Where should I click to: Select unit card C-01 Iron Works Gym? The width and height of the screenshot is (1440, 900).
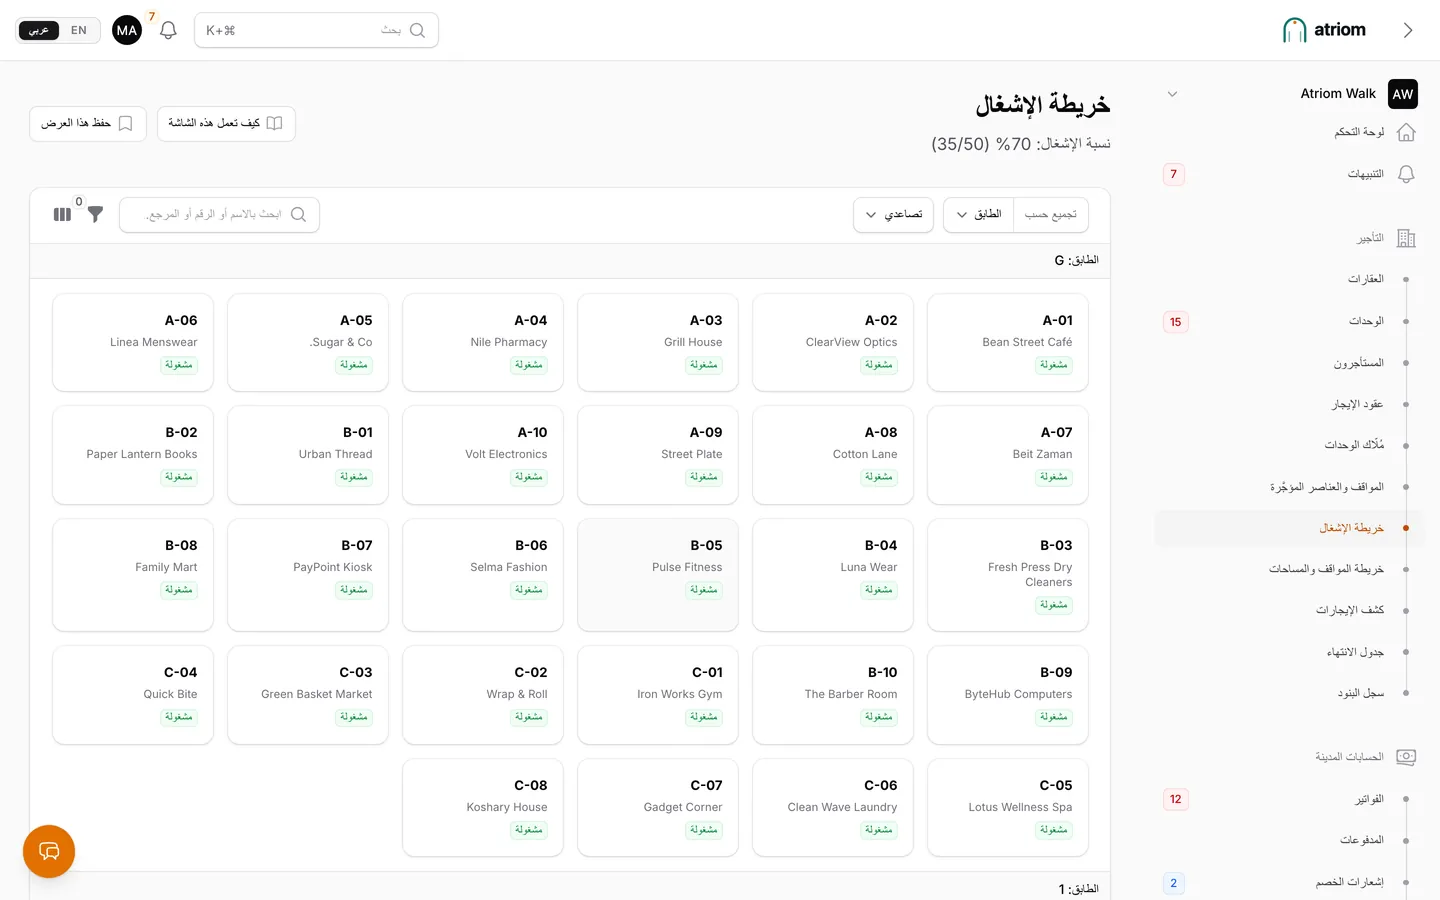click(658, 694)
